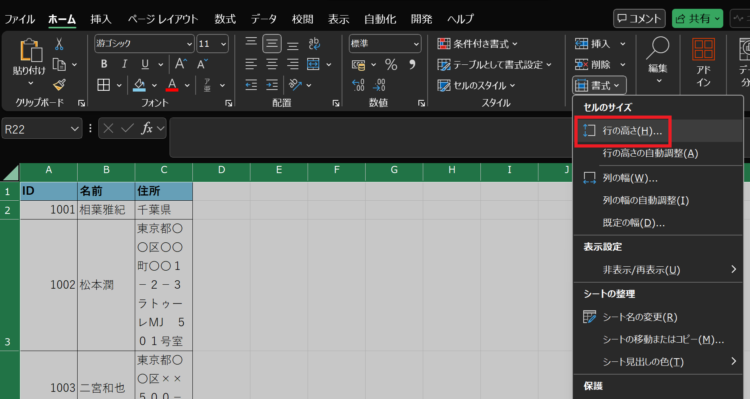The width and height of the screenshot is (750, 399).
Task: Open the ファイル tab
Action: click(x=20, y=19)
